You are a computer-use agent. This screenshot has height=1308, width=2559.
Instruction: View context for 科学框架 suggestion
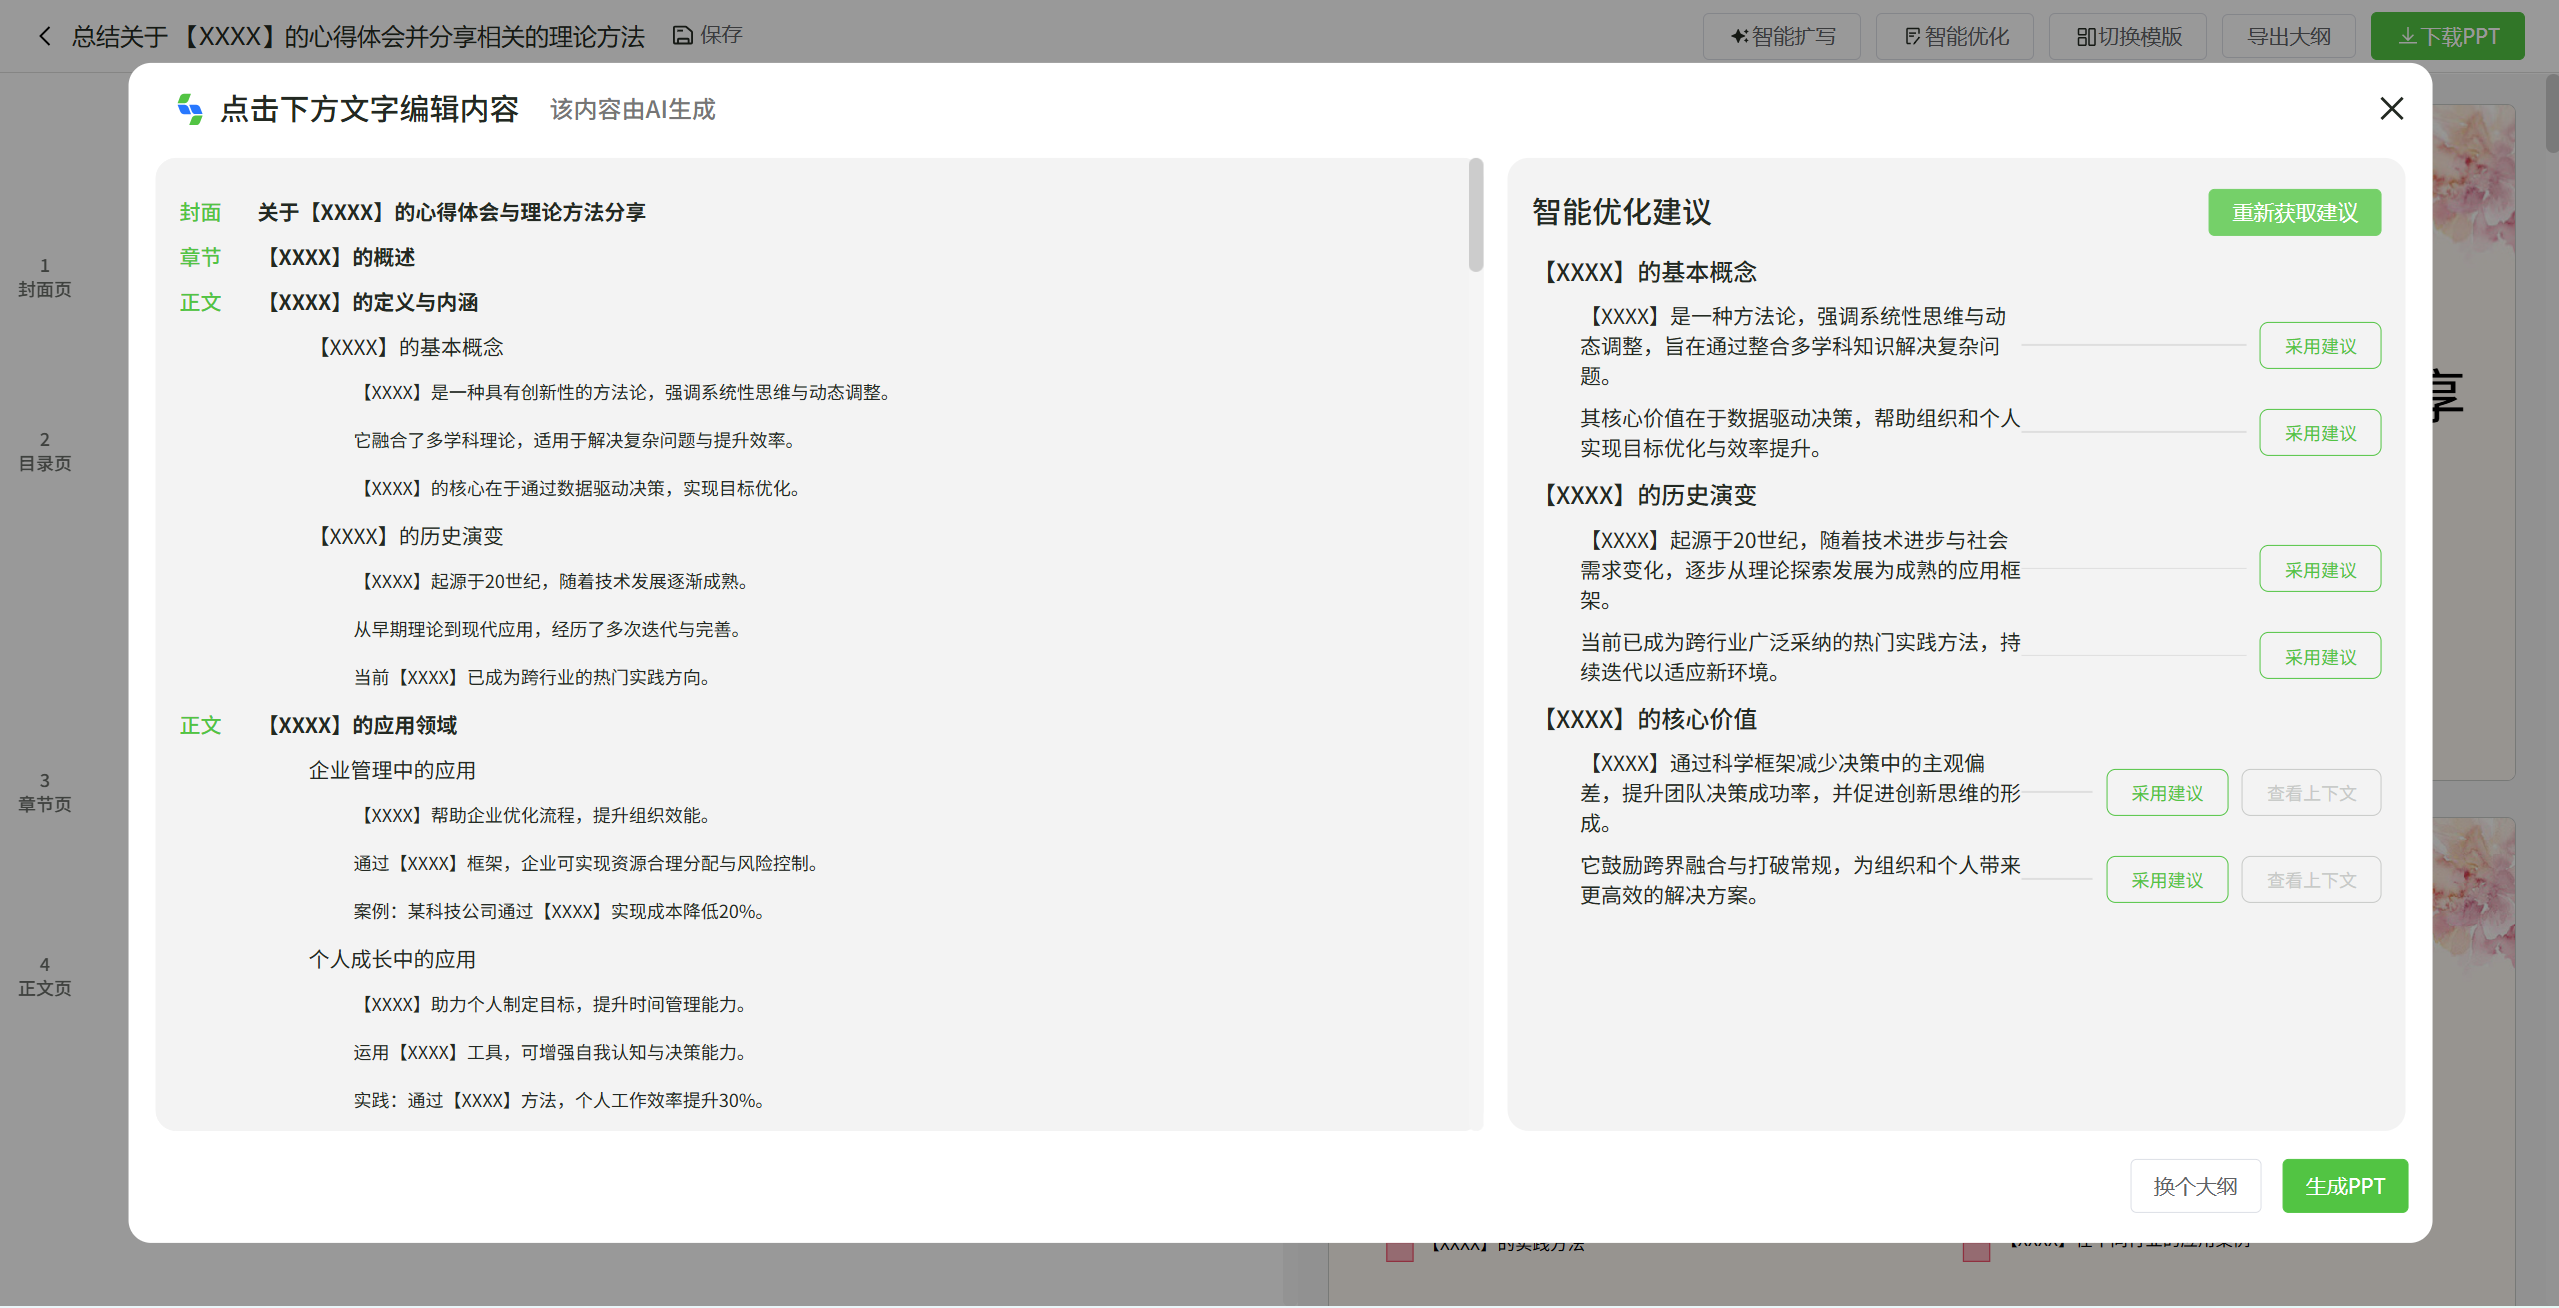(x=2310, y=793)
